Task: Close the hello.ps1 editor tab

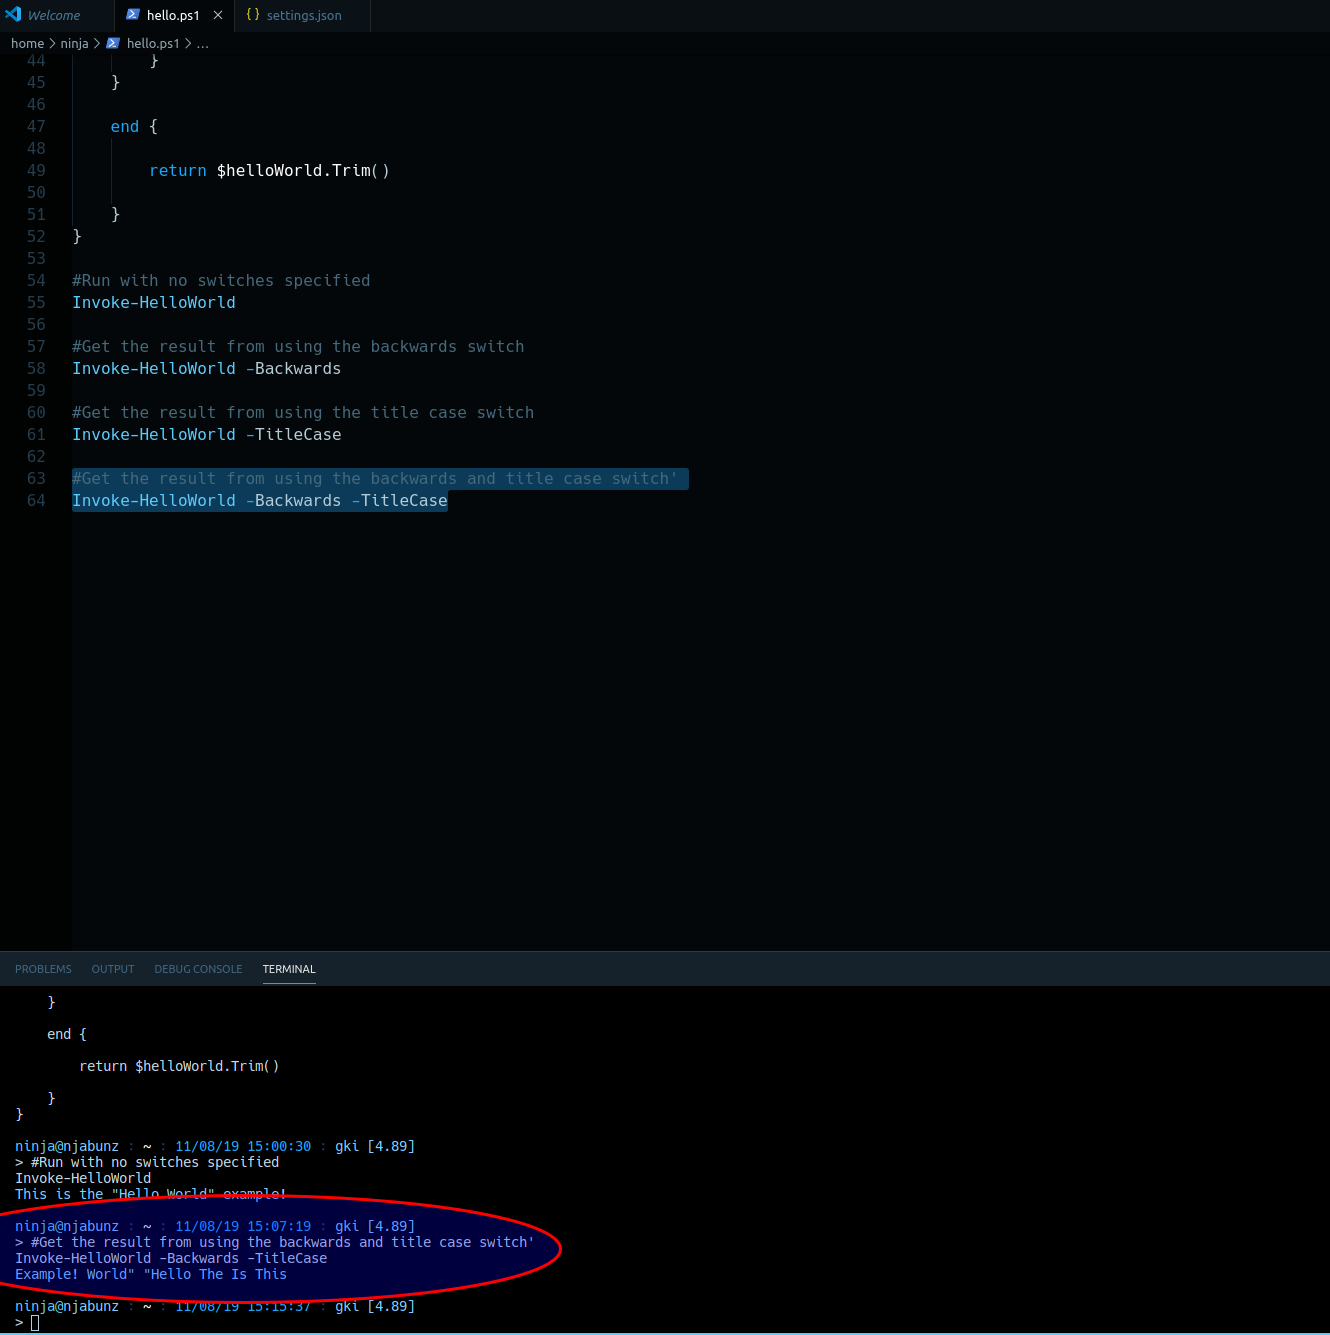Action: tap(218, 15)
